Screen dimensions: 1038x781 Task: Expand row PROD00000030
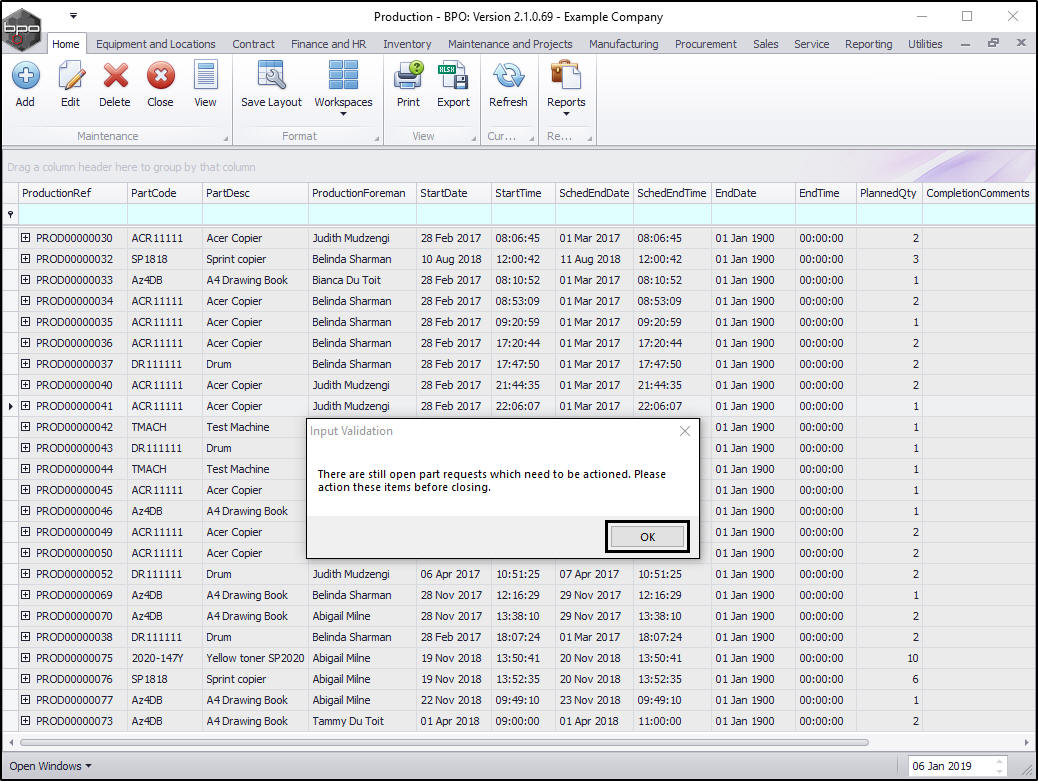[x=26, y=238]
